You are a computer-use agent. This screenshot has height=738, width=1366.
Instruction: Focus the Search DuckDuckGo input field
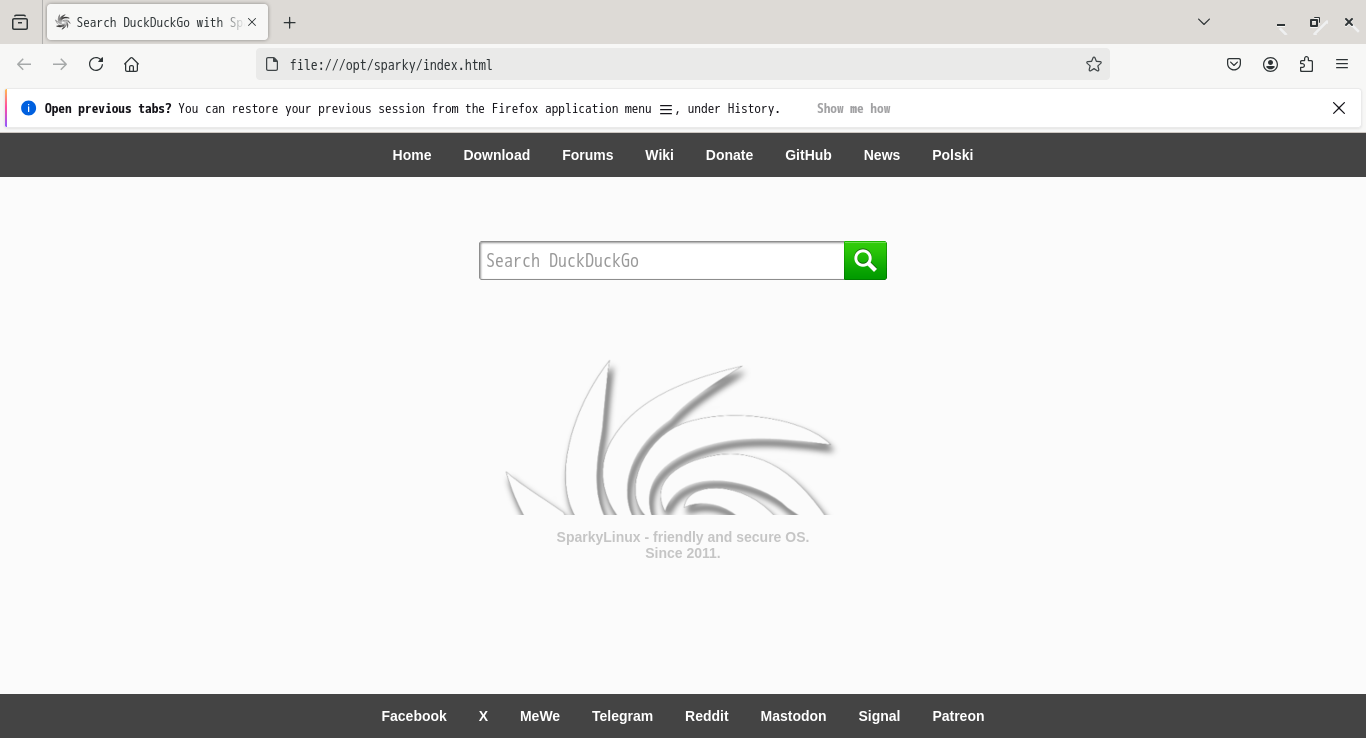click(x=662, y=261)
